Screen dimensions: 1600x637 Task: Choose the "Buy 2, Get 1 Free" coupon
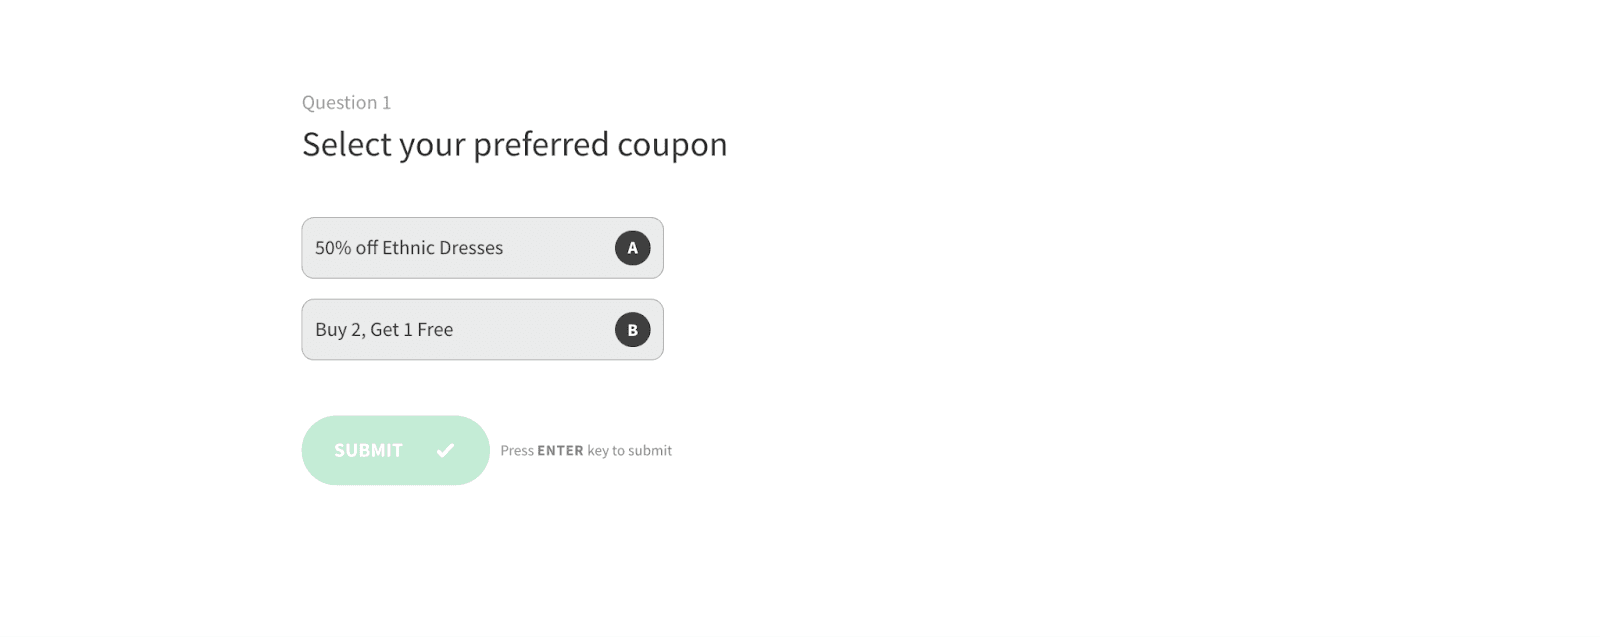click(482, 330)
